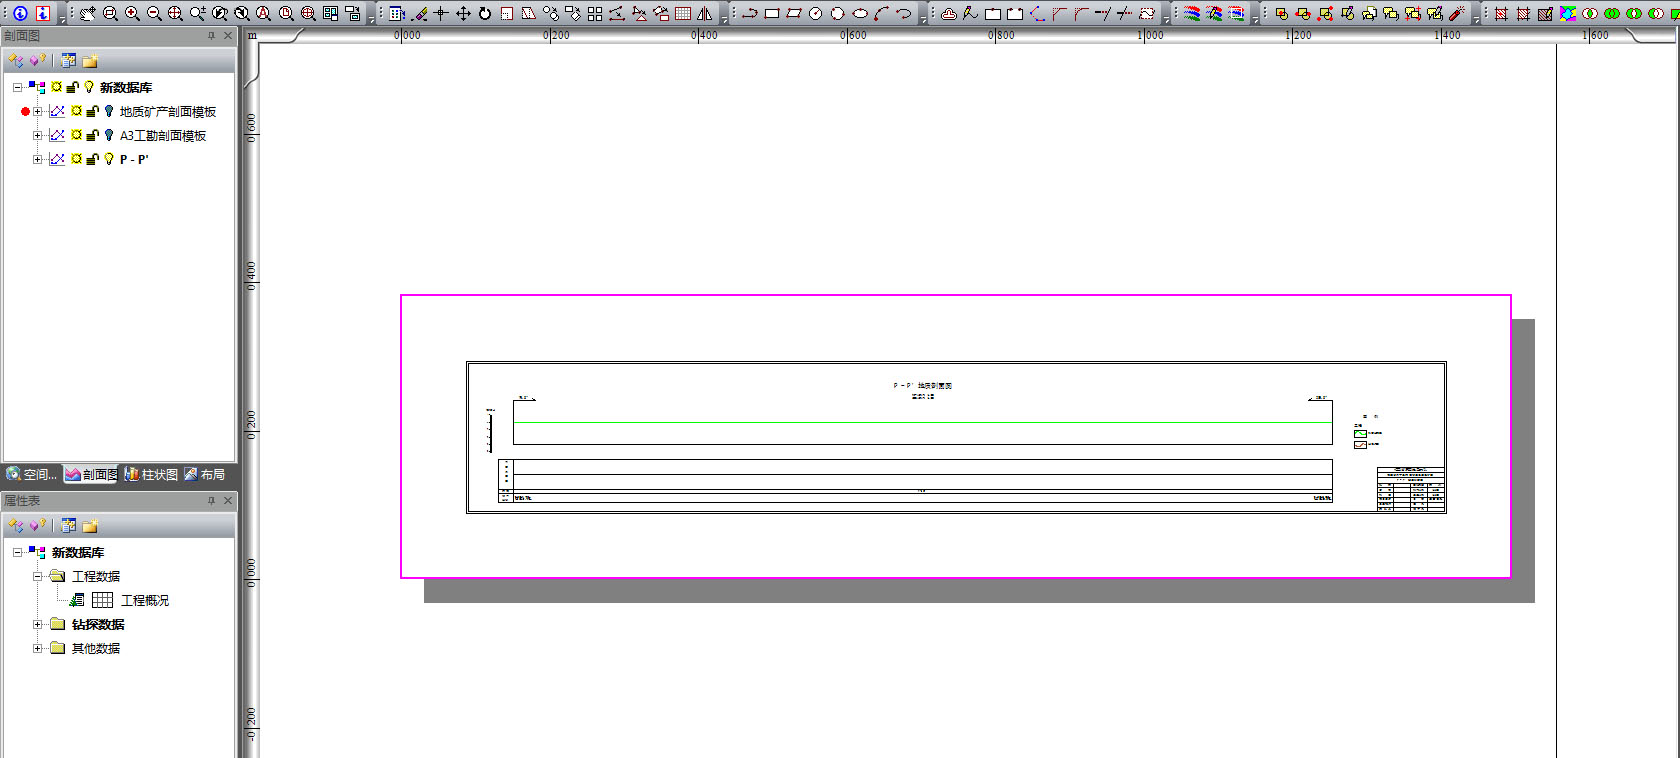This screenshot has height=758, width=1680.
Task: Expand the 钻探数据 folder
Action: point(38,624)
